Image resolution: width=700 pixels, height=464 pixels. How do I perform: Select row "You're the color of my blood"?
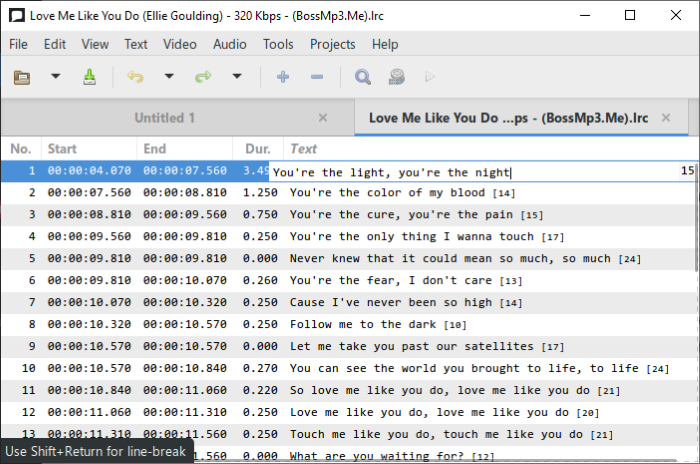point(348,193)
